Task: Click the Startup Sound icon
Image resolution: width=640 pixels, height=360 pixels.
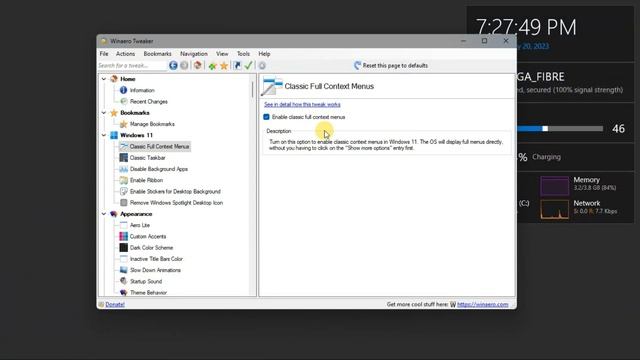Action: tap(124, 281)
